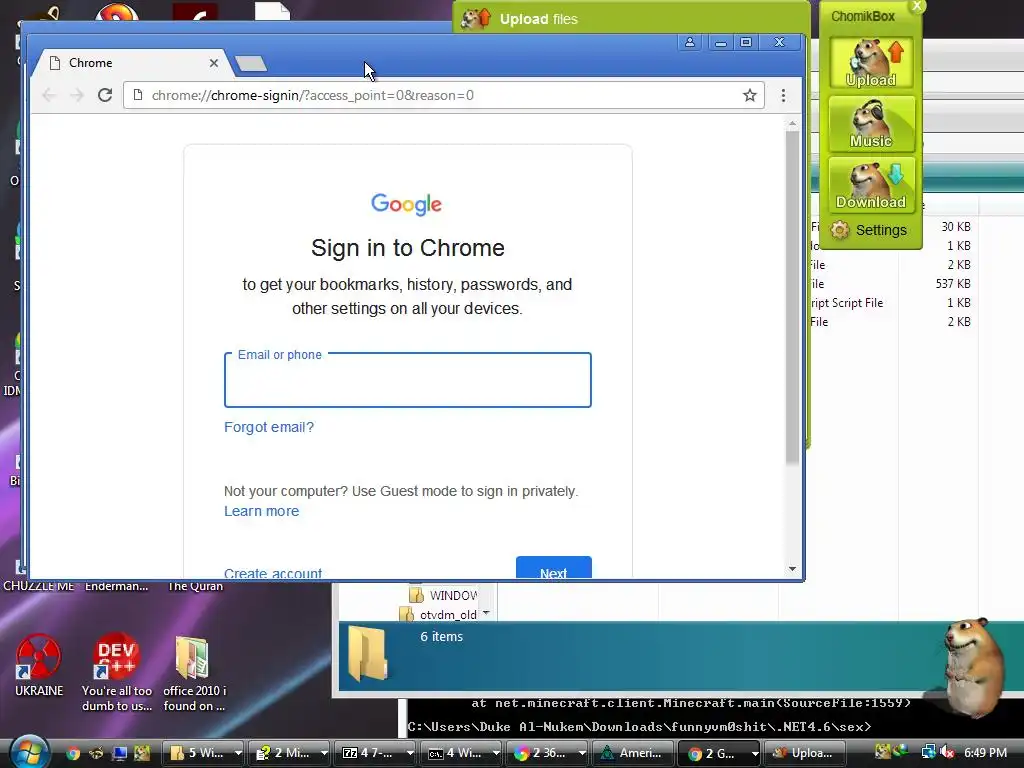Reload the Chrome page

click(x=105, y=95)
